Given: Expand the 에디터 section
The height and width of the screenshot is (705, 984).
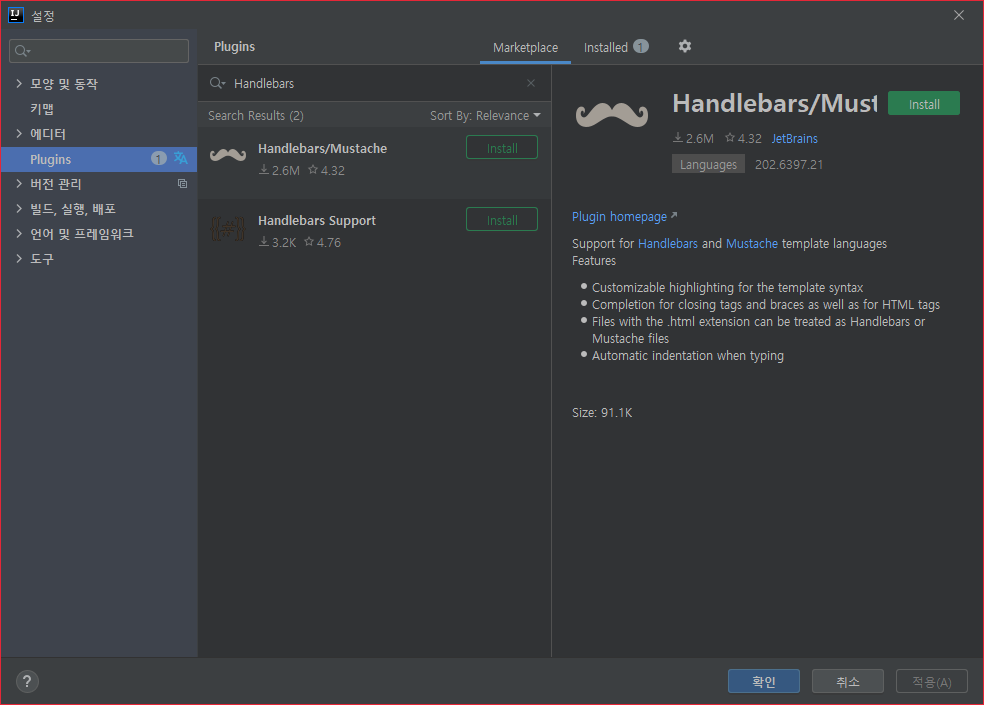Looking at the screenshot, I should click(x=19, y=133).
